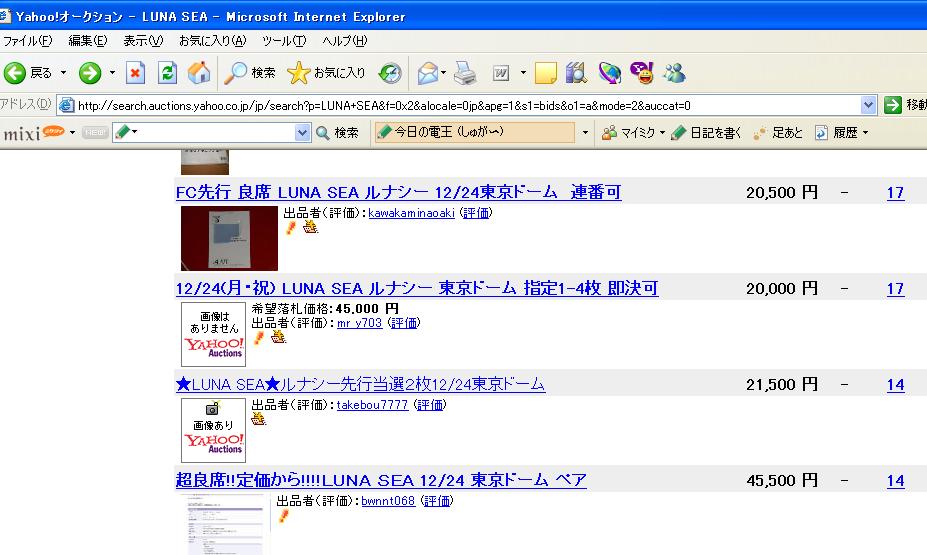The image size is (927, 555).
Task: Expand the address bar URL dropdown
Action: [867, 106]
